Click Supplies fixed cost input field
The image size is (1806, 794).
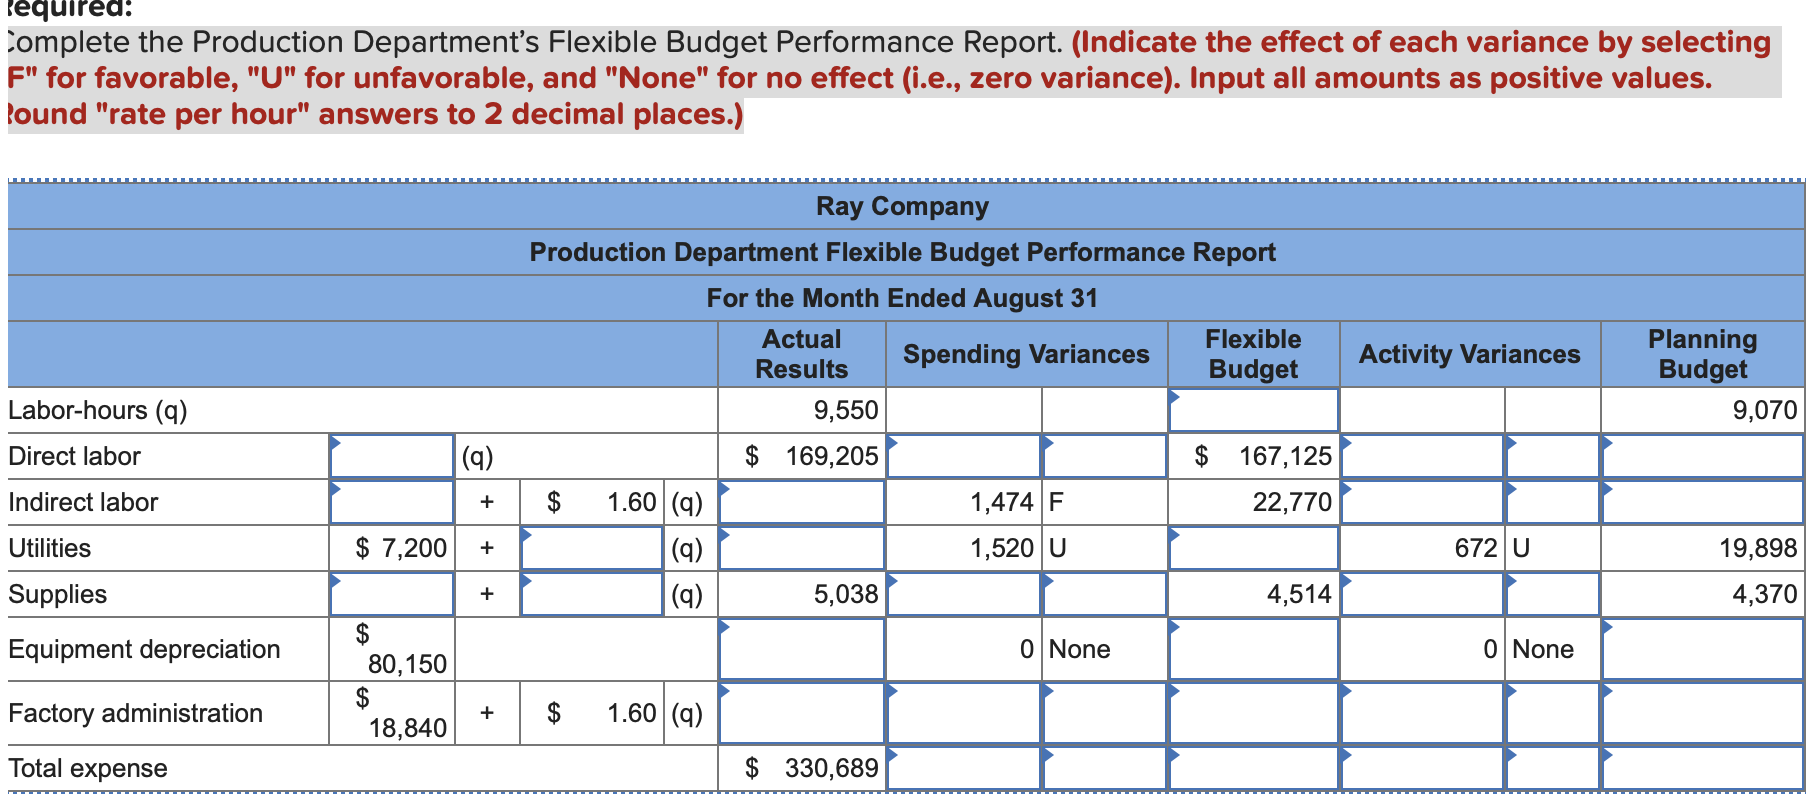click(x=392, y=594)
